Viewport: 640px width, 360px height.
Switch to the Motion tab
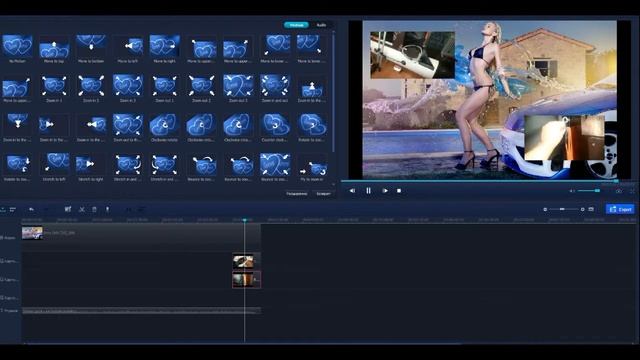(x=296, y=25)
